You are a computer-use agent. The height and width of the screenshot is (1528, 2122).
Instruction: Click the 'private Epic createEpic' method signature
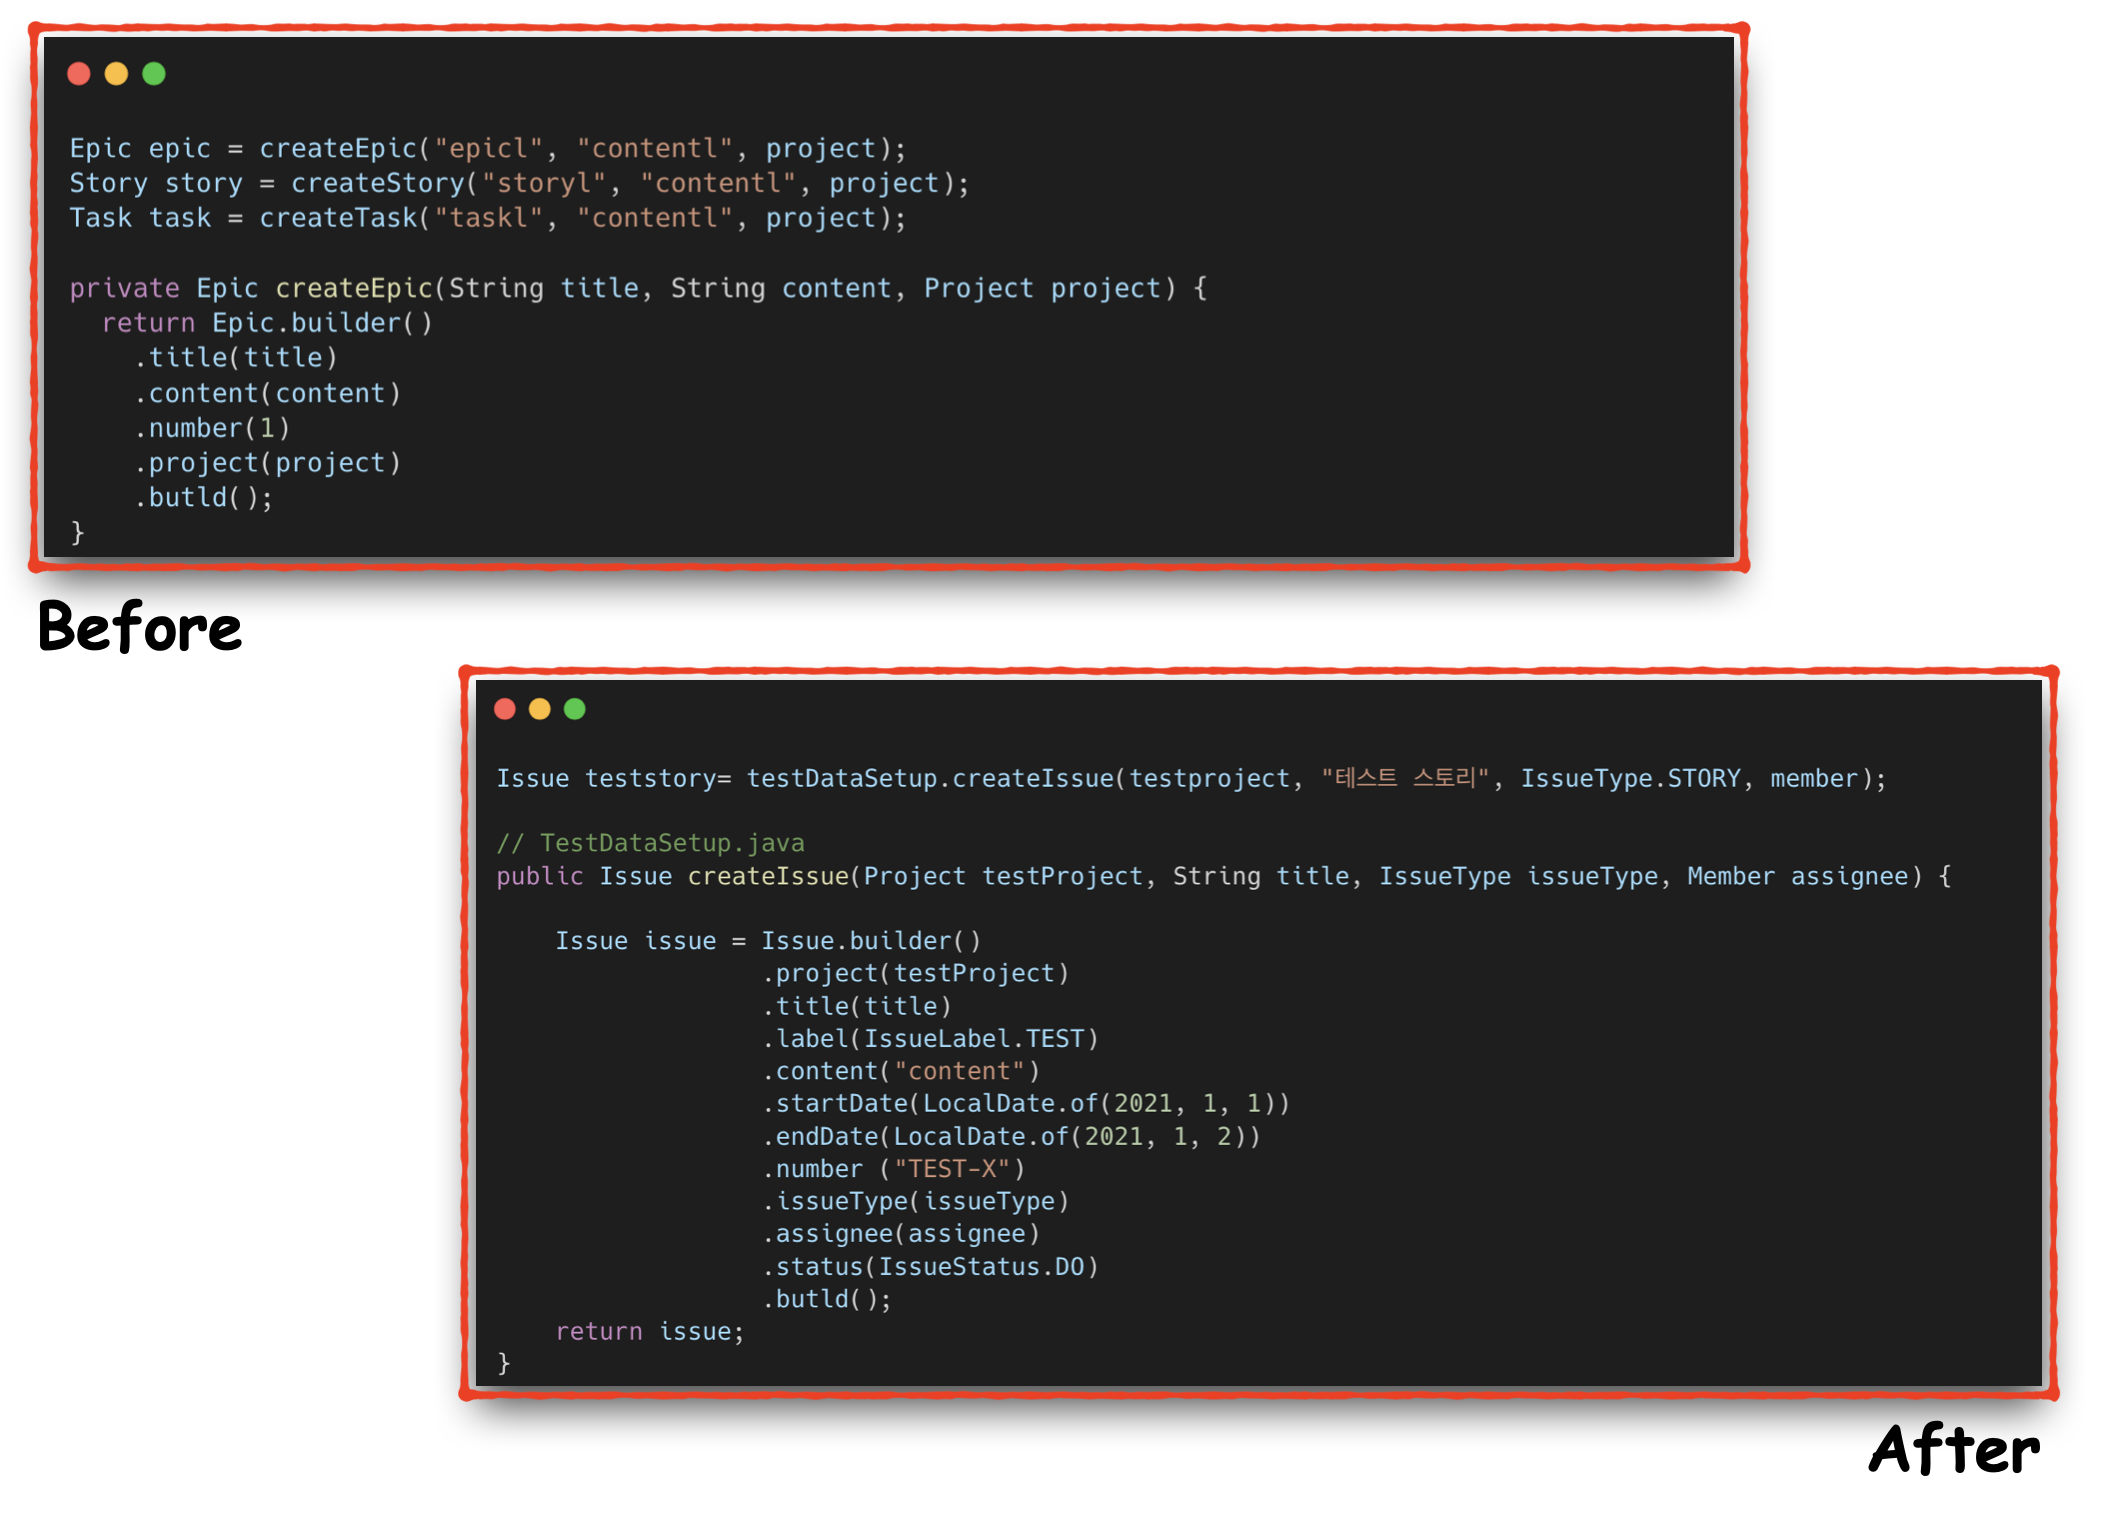coord(639,289)
